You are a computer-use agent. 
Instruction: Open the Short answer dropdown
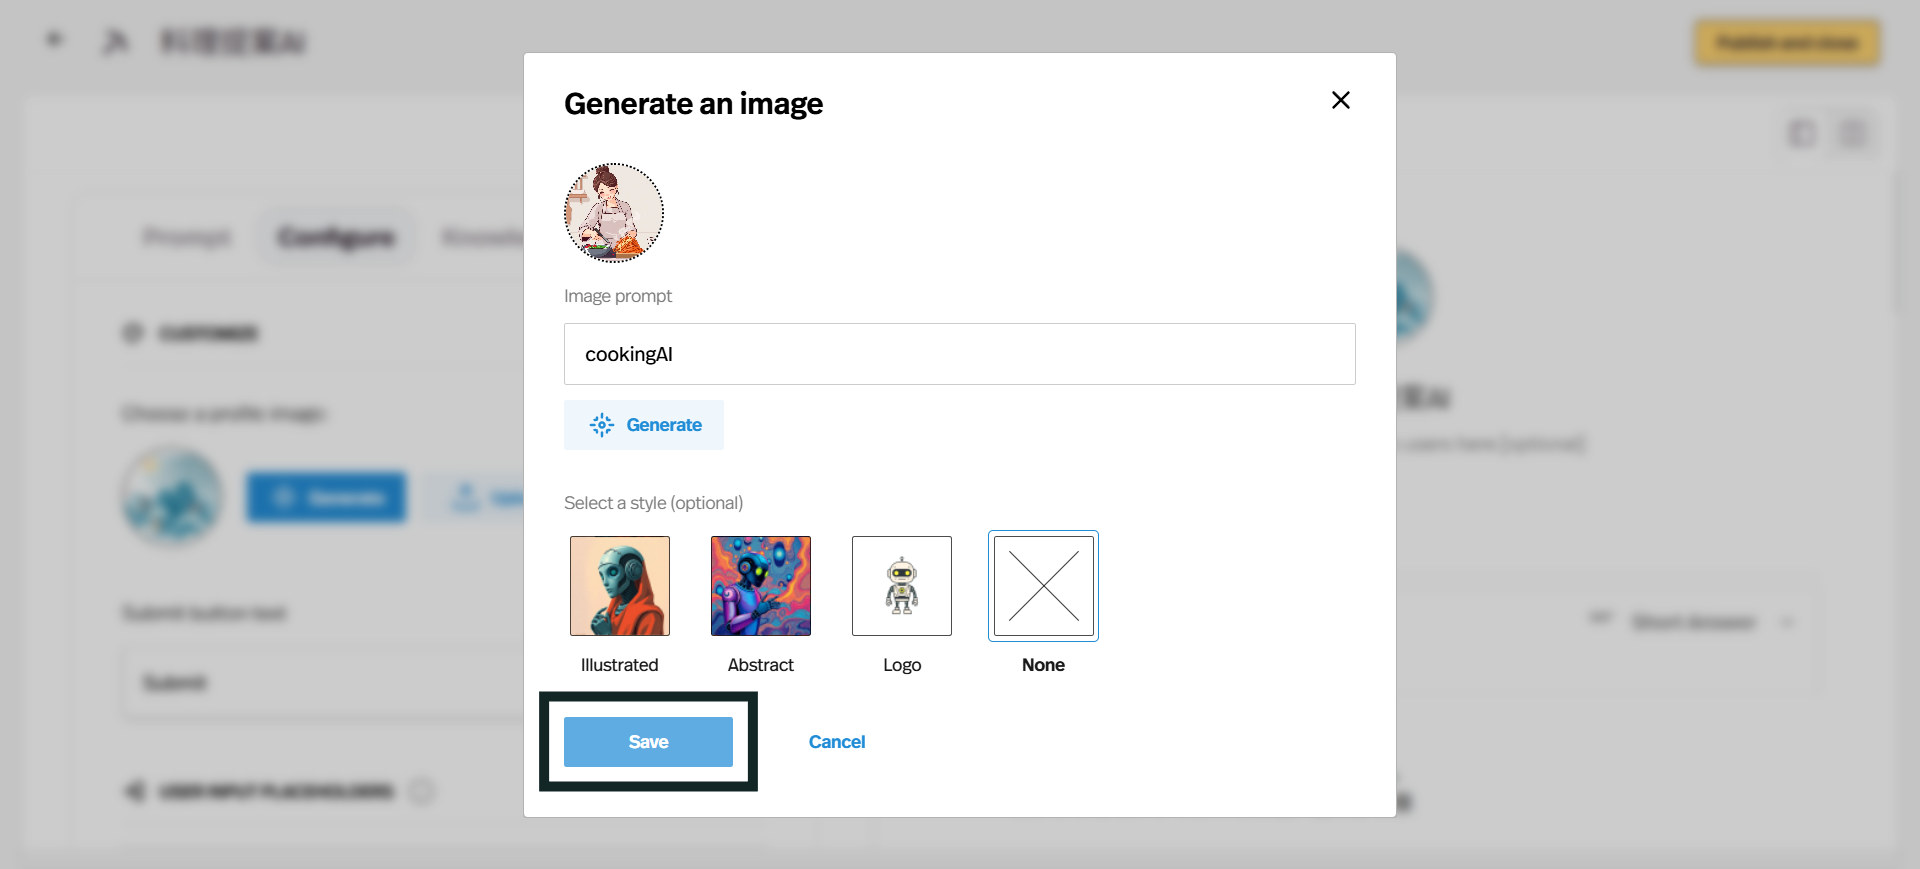click(1693, 622)
